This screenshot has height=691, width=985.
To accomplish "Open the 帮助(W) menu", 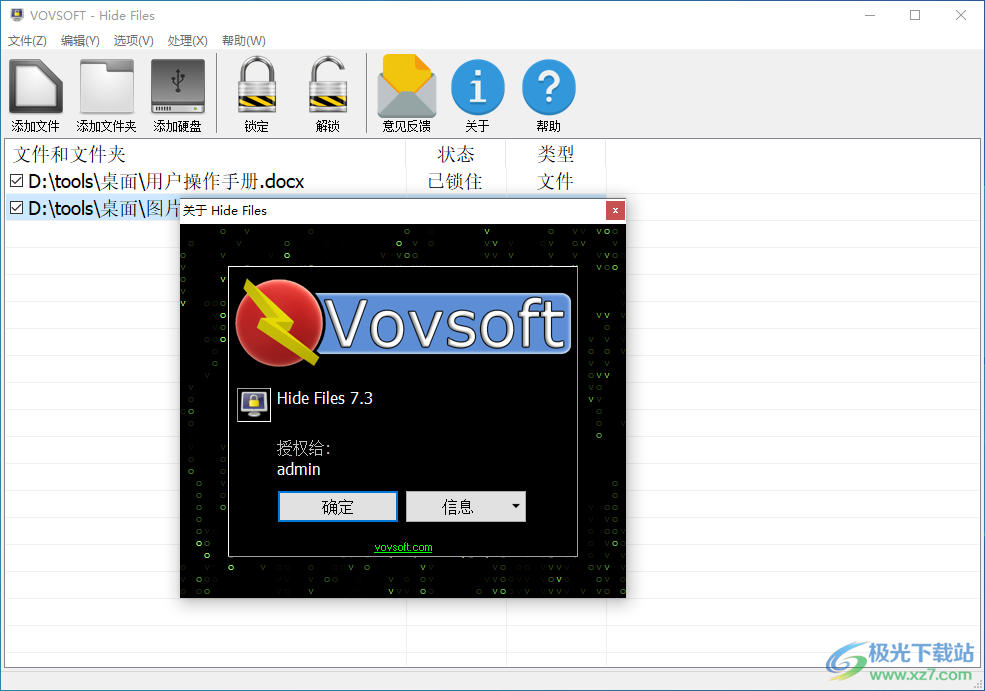I will coord(244,41).
